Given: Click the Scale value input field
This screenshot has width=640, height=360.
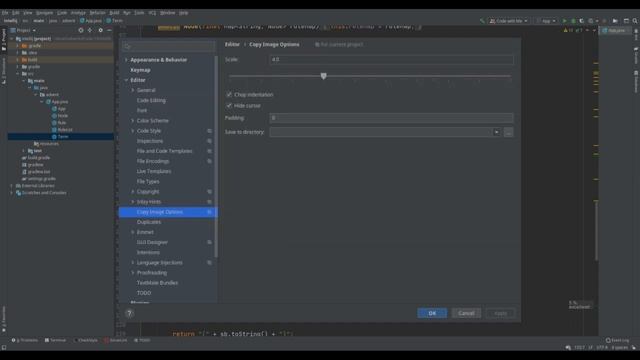Looking at the screenshot, I should click(x=391, y=60).
